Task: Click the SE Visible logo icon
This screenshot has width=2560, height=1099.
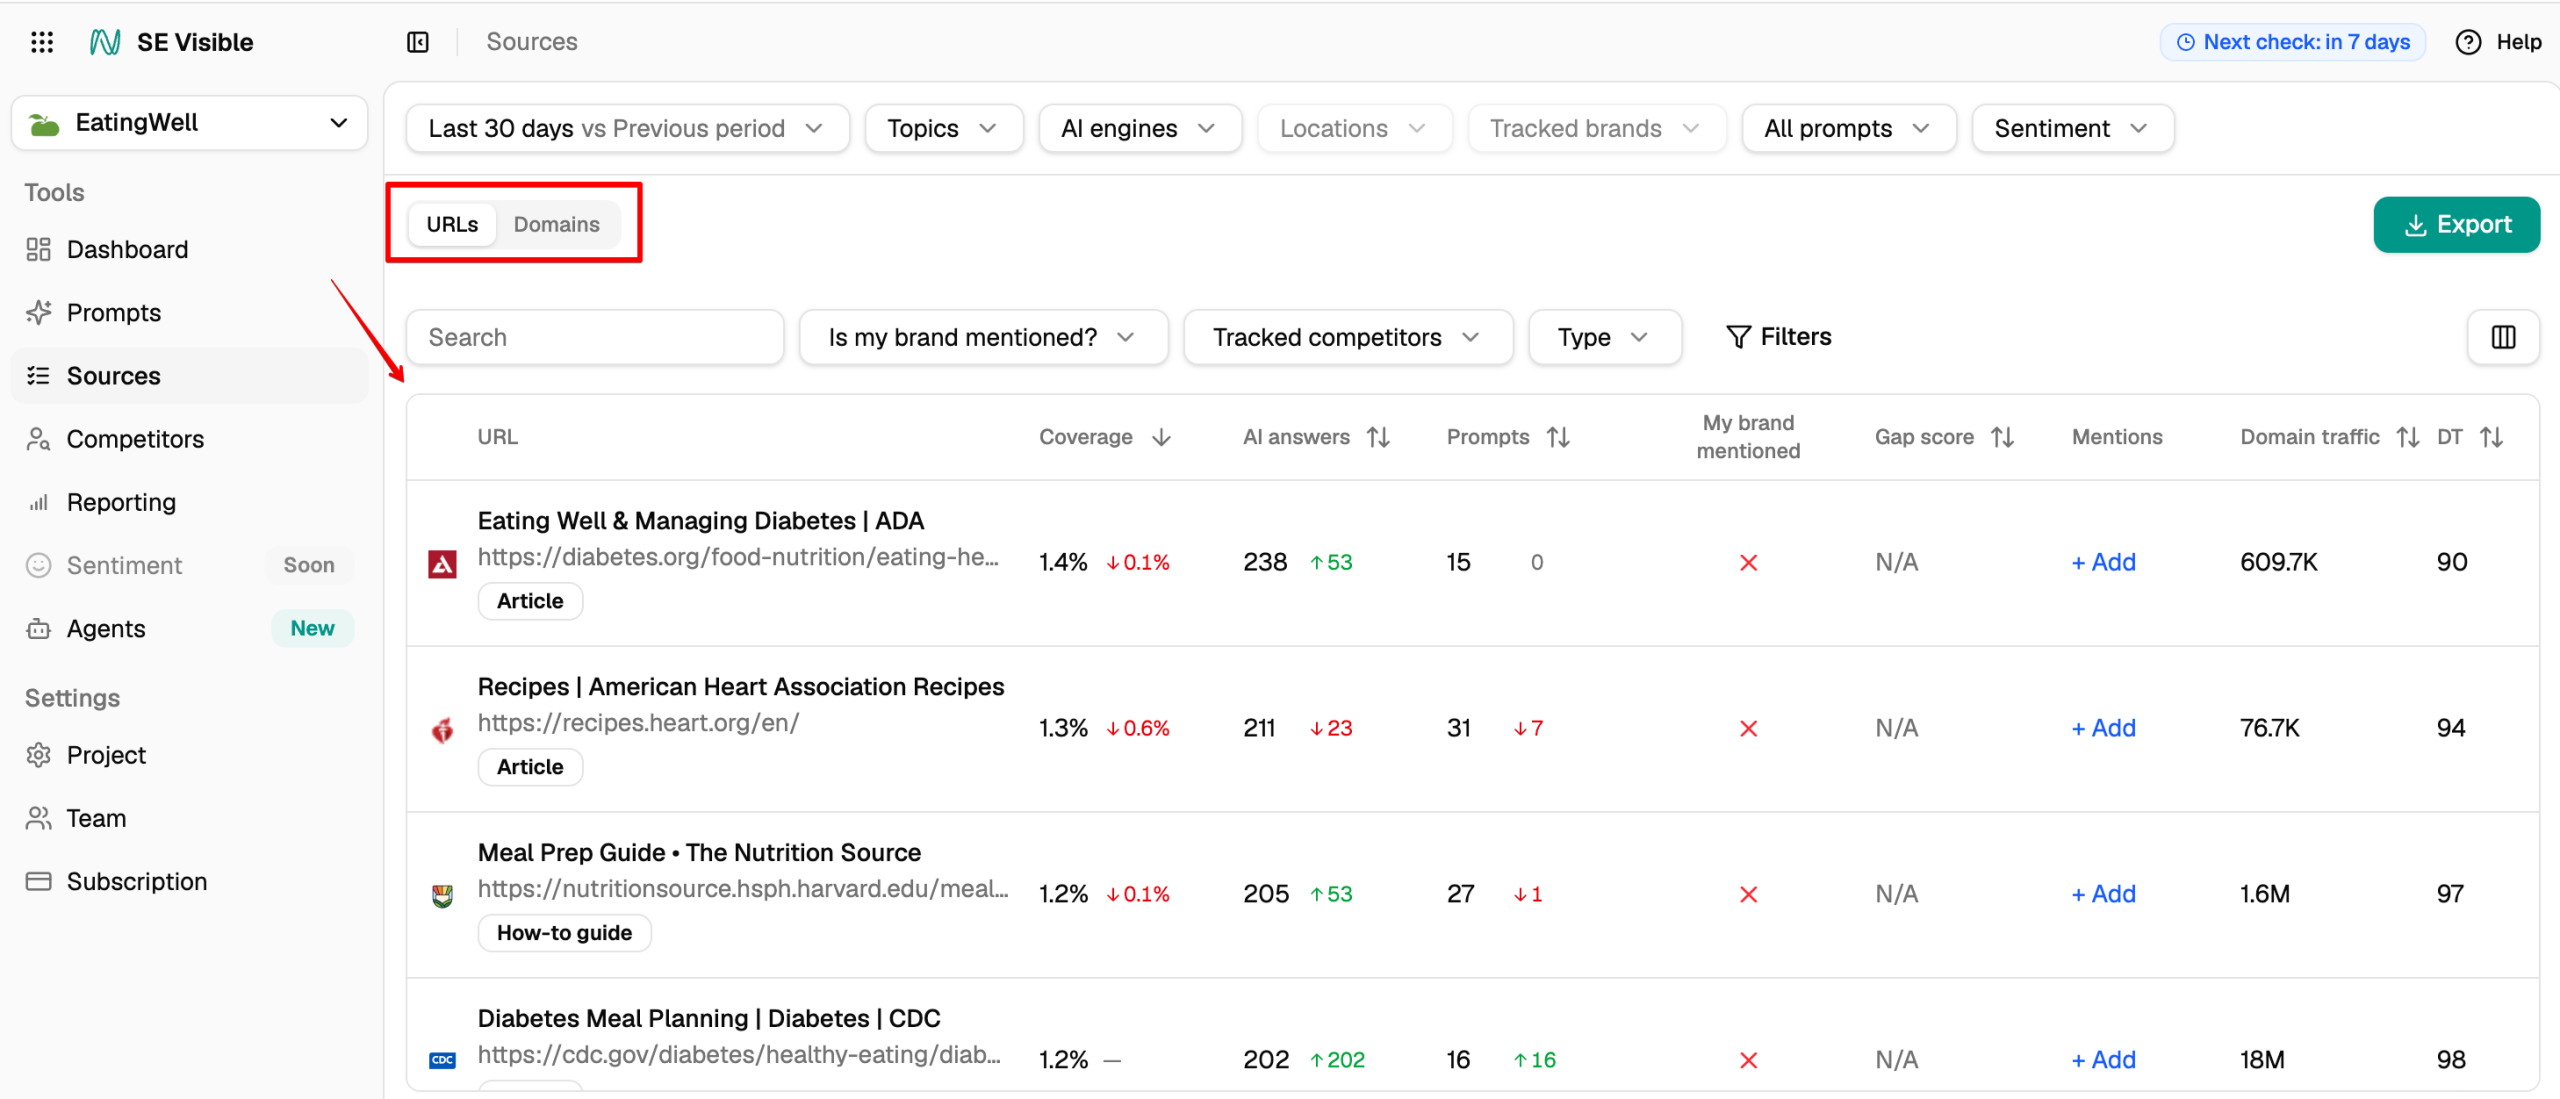Action: 105,42
